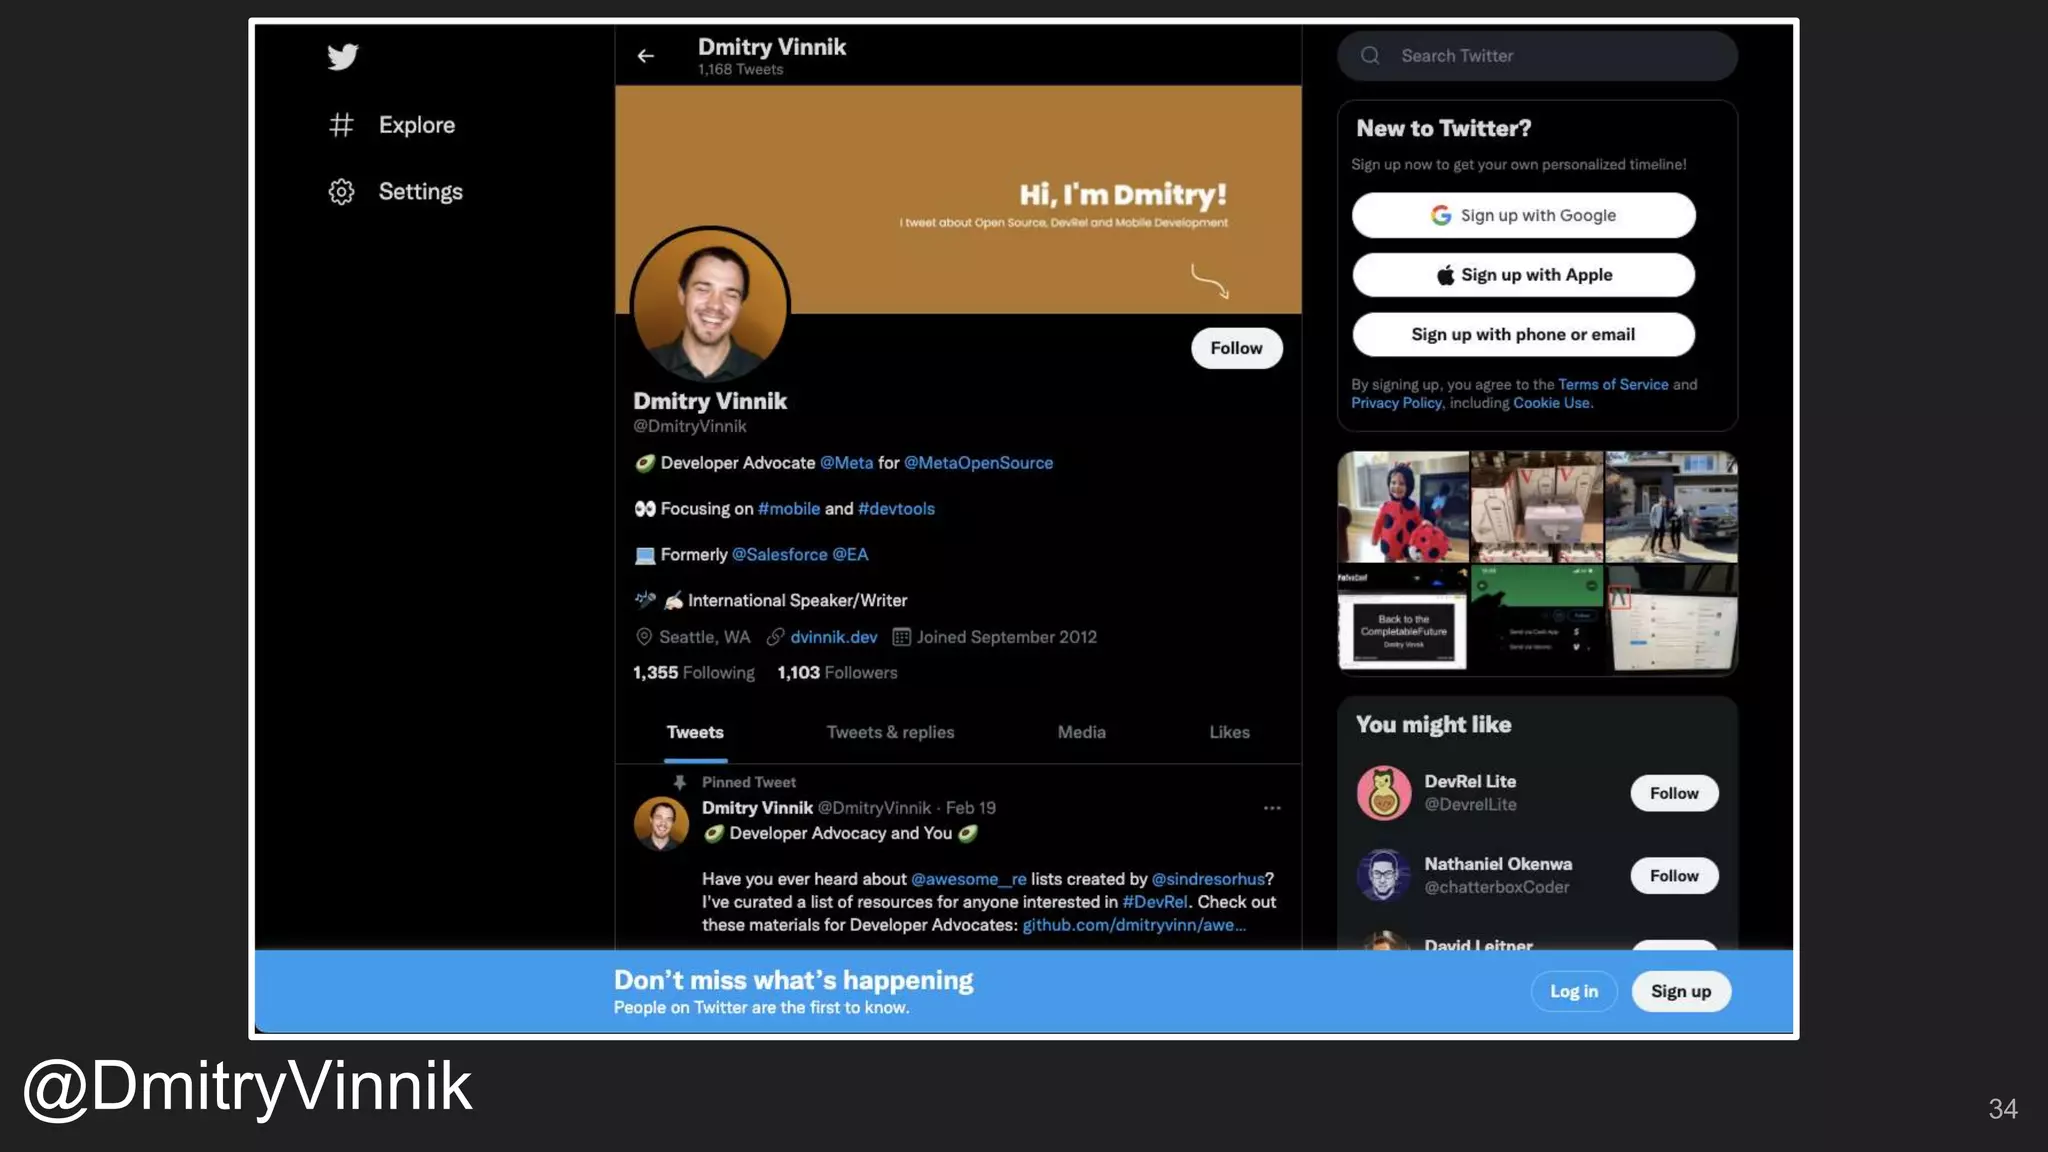This screenshot has height=1152, width=2048.
Task: Click the large profile photo avatar
Action: [710, 305]
